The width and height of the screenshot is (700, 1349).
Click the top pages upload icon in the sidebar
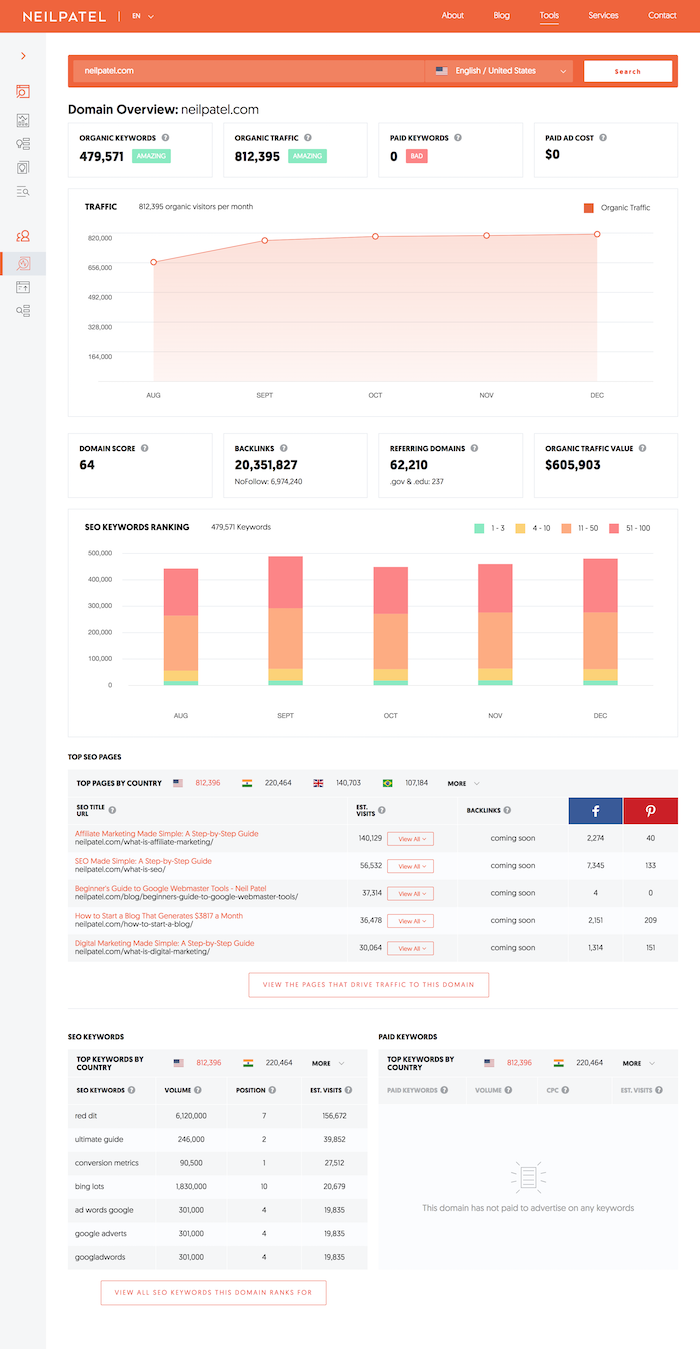[23, 287]
